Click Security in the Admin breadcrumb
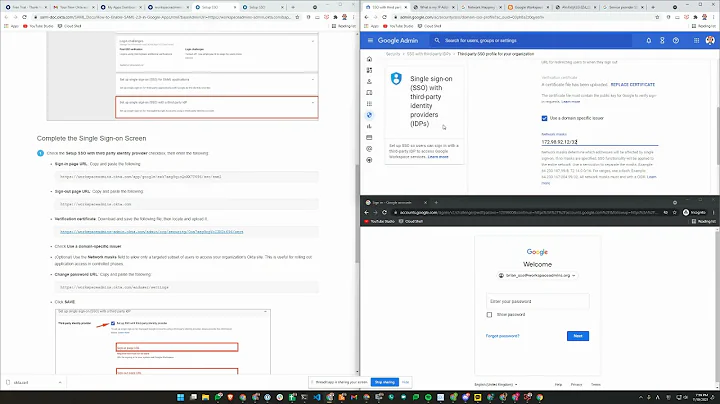720x404 pixels. pos(393,54)
